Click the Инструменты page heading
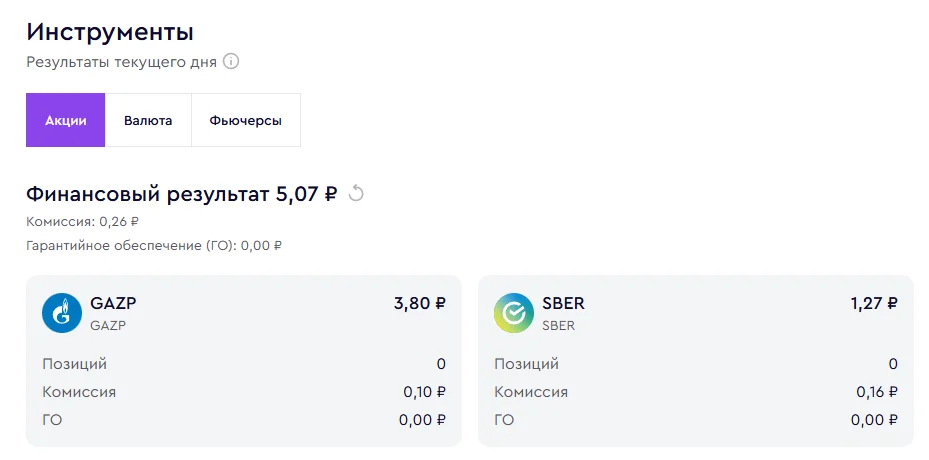The width and height of the screenshot is (929, 460). [x=110, y=32]
